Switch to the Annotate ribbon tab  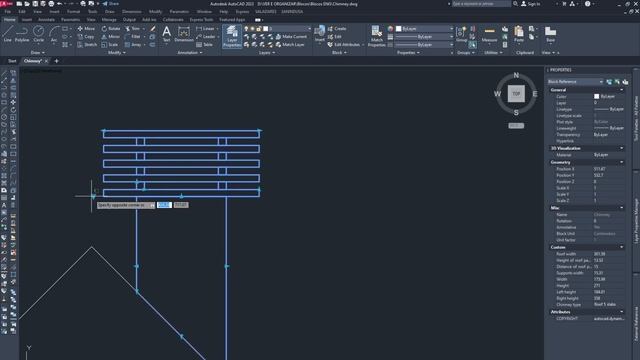[x=46, y=20]
